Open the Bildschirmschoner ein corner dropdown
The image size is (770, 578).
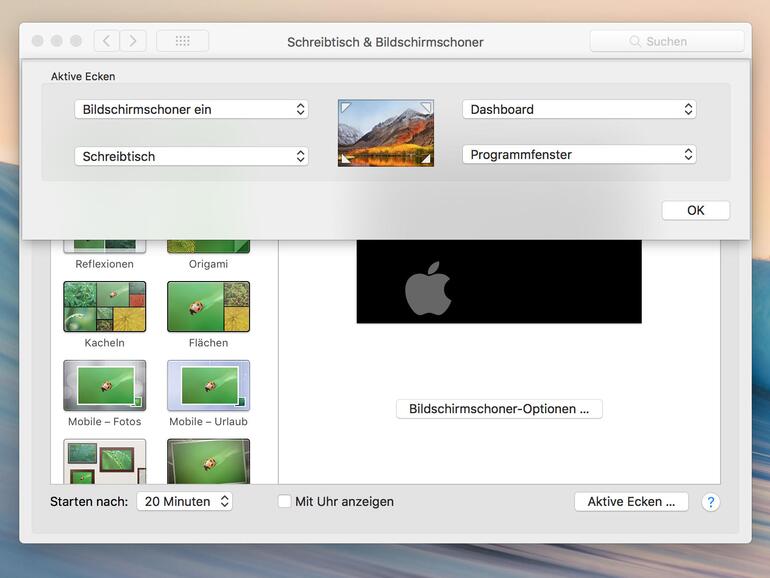click(191, 109)
